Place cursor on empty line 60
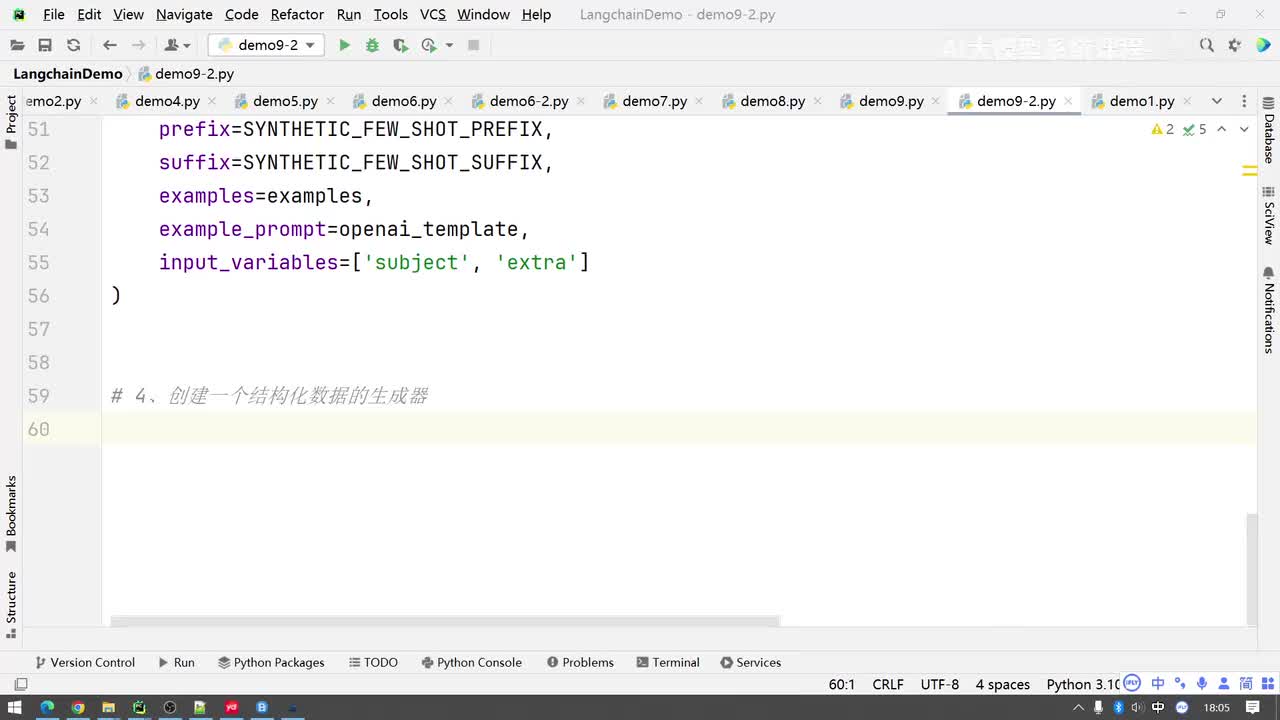1280x720 pixels. (x=679, y=429)
